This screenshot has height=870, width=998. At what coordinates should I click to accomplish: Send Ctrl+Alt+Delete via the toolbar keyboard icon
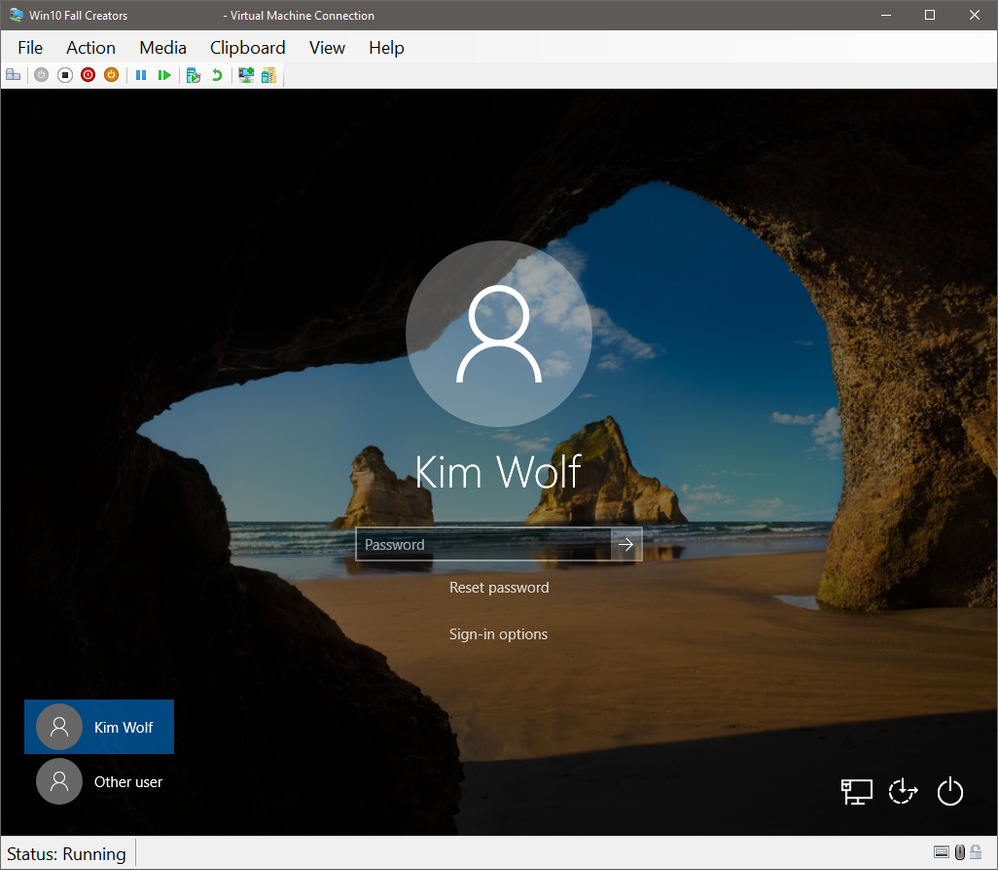[x=13, y=75]
